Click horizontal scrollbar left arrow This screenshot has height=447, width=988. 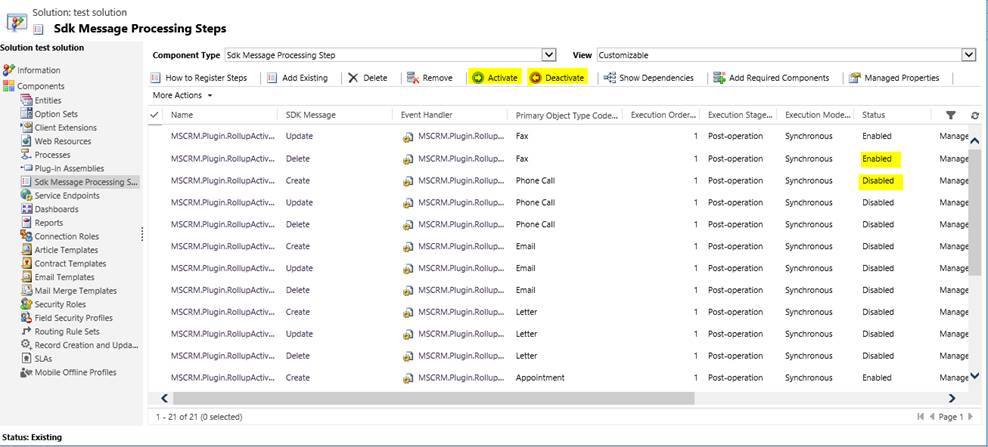point(164,398)
